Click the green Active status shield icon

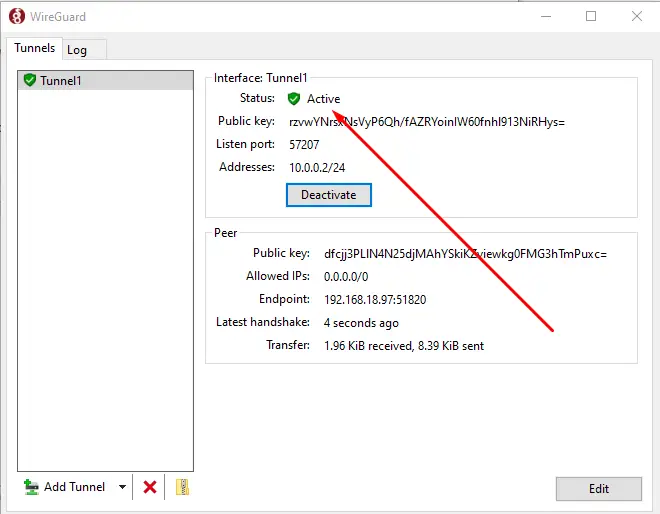point(294,99)
